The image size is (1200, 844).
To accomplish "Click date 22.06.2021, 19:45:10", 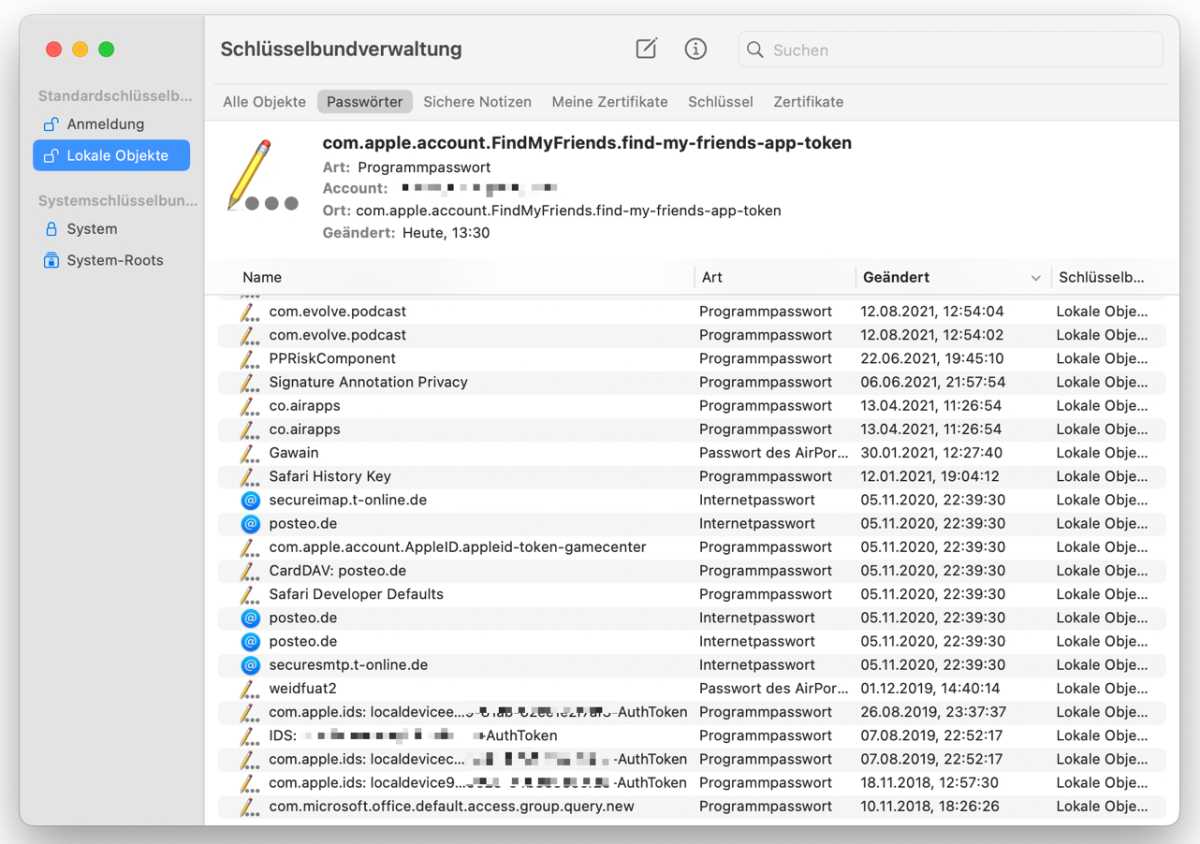I will coord(932,358).
